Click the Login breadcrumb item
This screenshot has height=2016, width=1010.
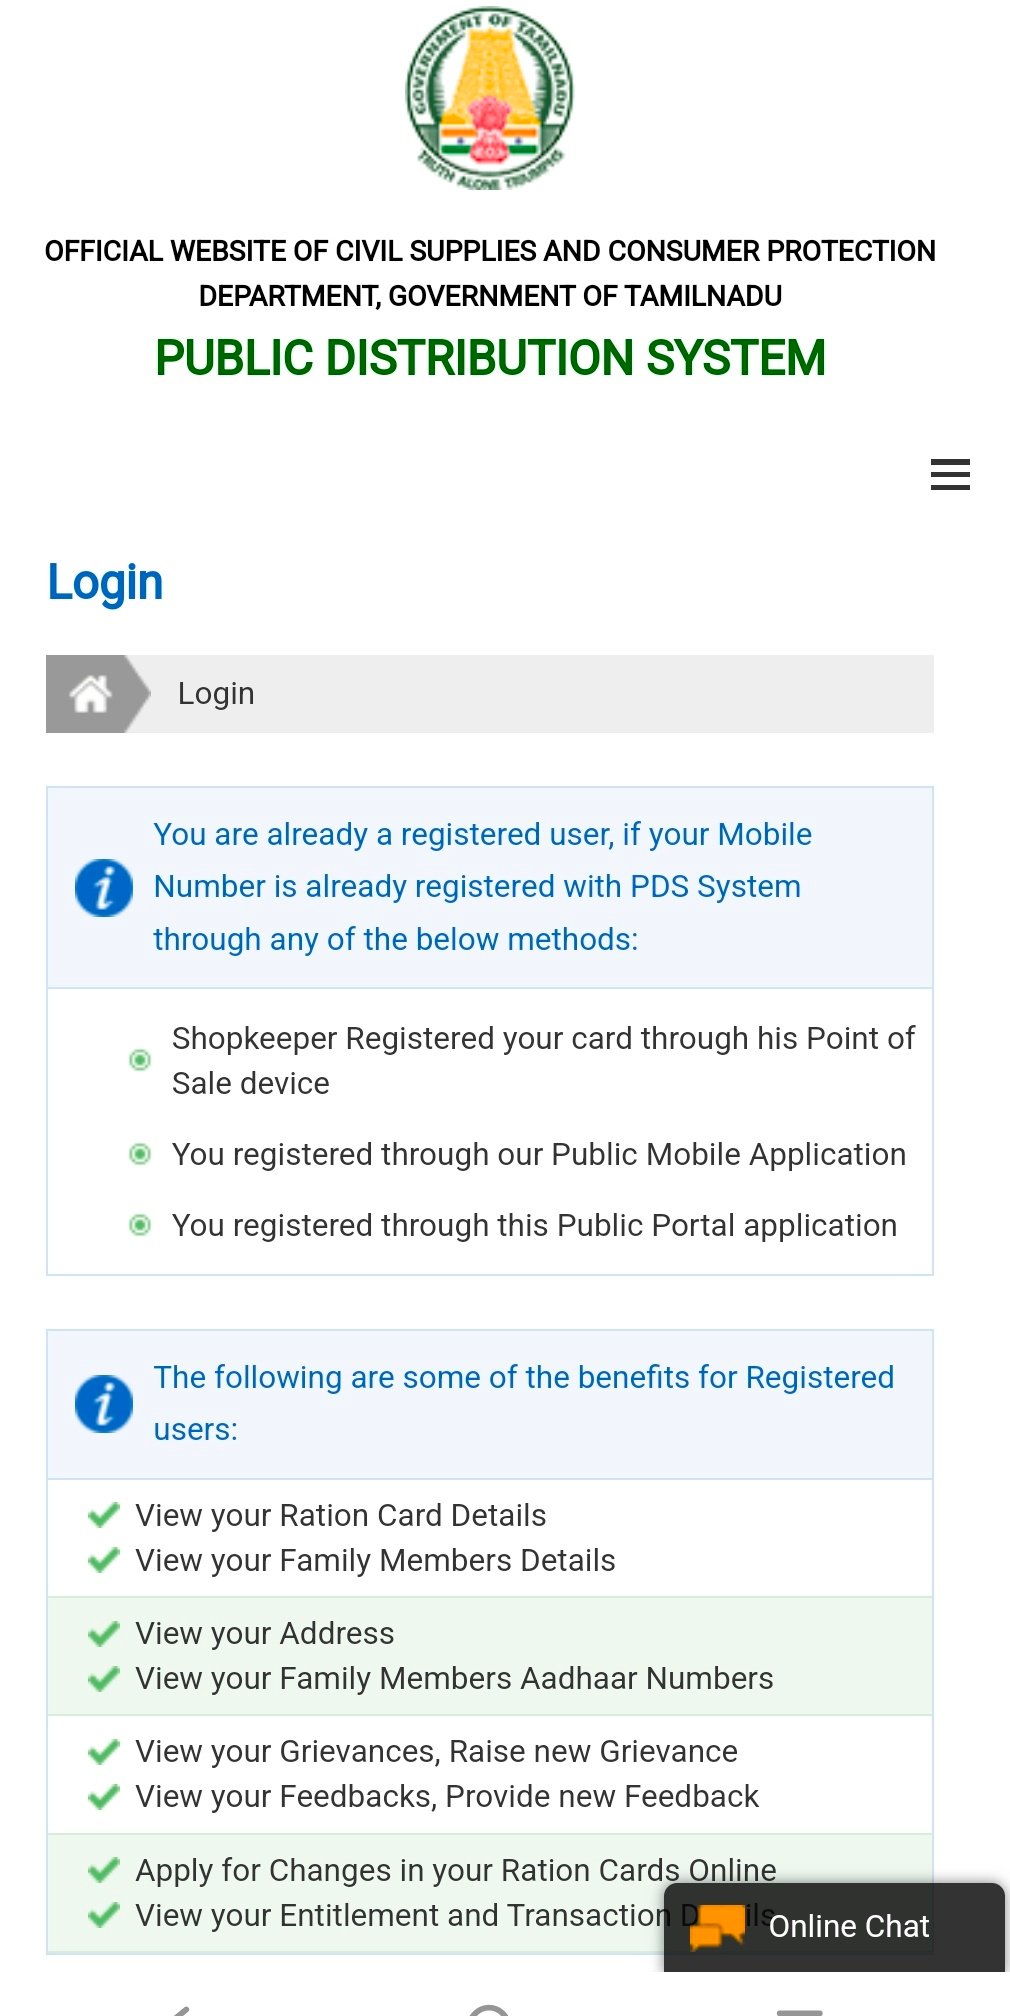[x=216, y=694]
